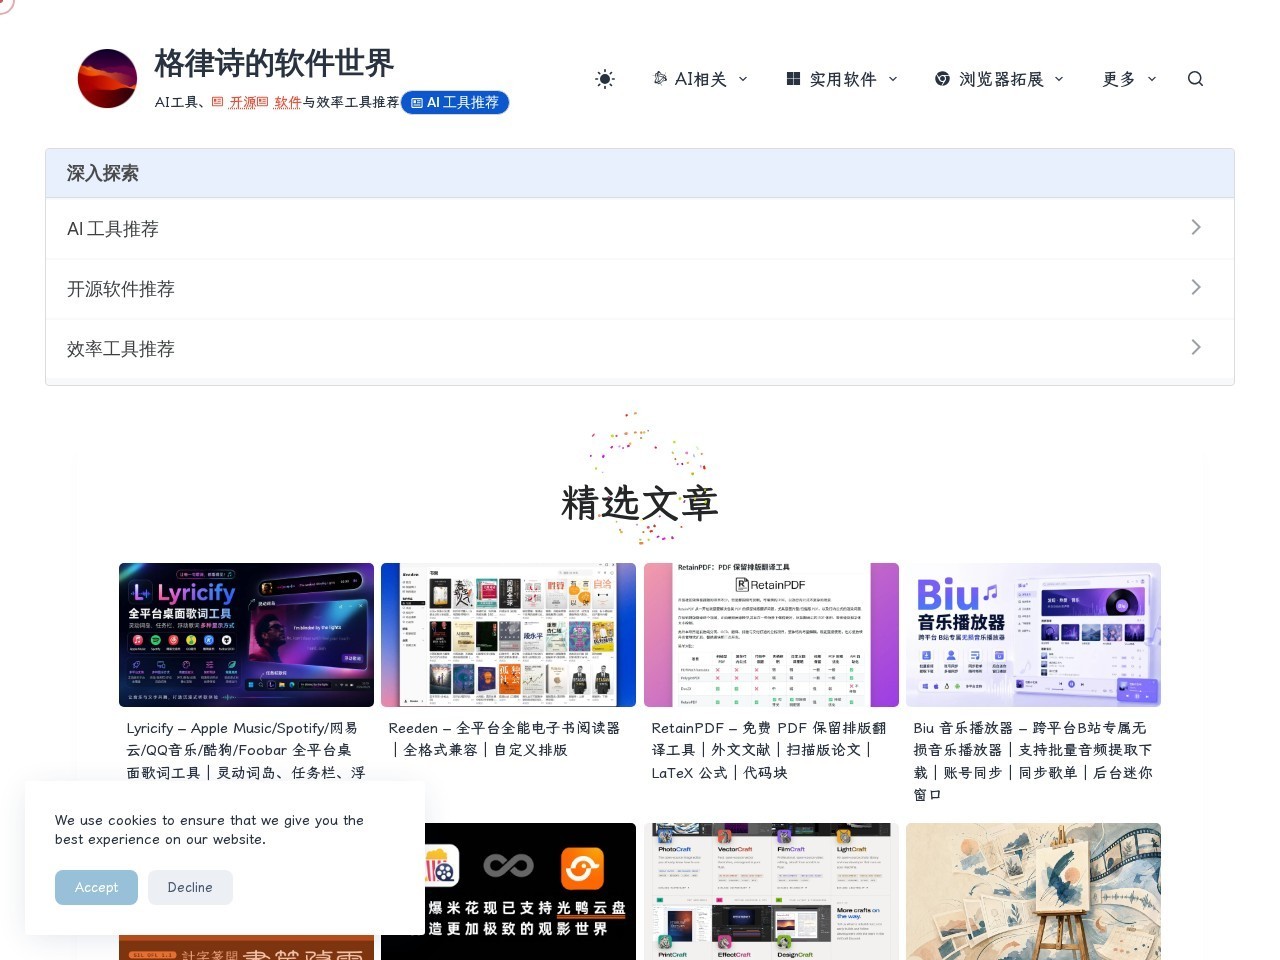Open the 格律诗的软件世界 site title
The width and height of the screenshot is (1280, 960).
(274, 63)
